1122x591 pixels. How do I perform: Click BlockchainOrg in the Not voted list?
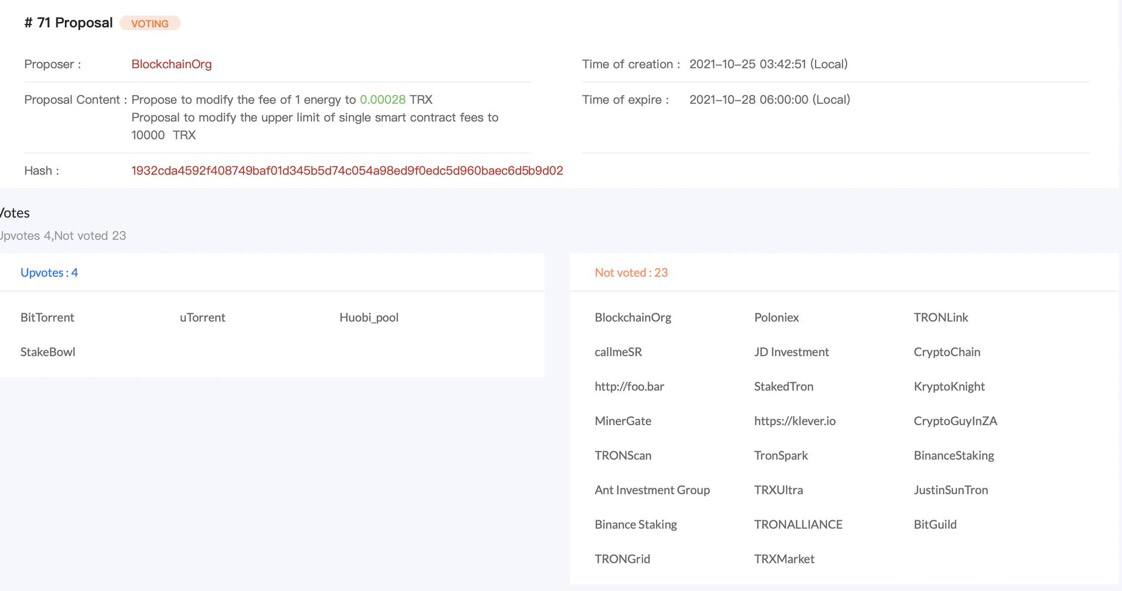[633, 318]
